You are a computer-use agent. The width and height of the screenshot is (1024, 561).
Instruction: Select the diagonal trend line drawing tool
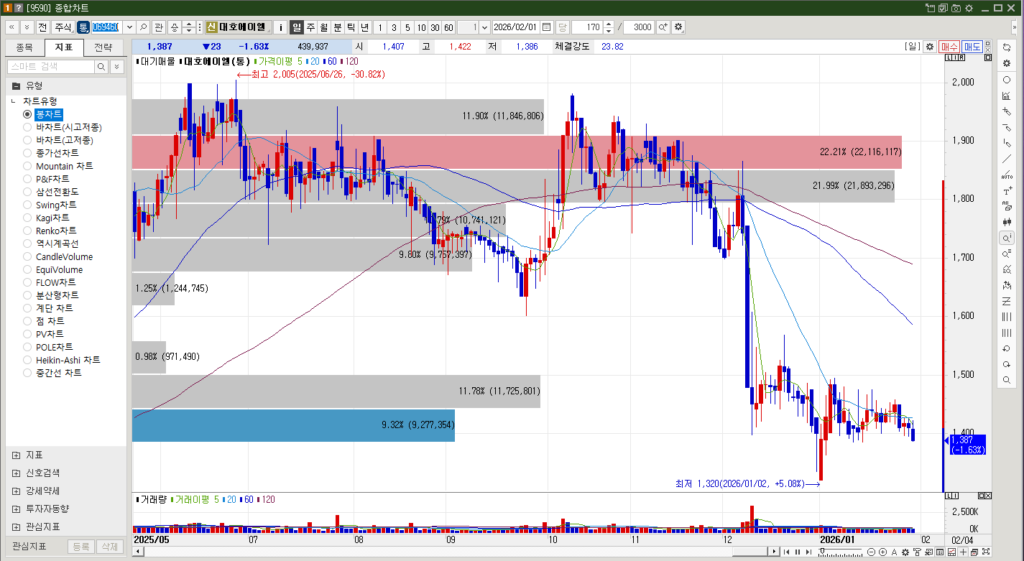point(1006,158)
